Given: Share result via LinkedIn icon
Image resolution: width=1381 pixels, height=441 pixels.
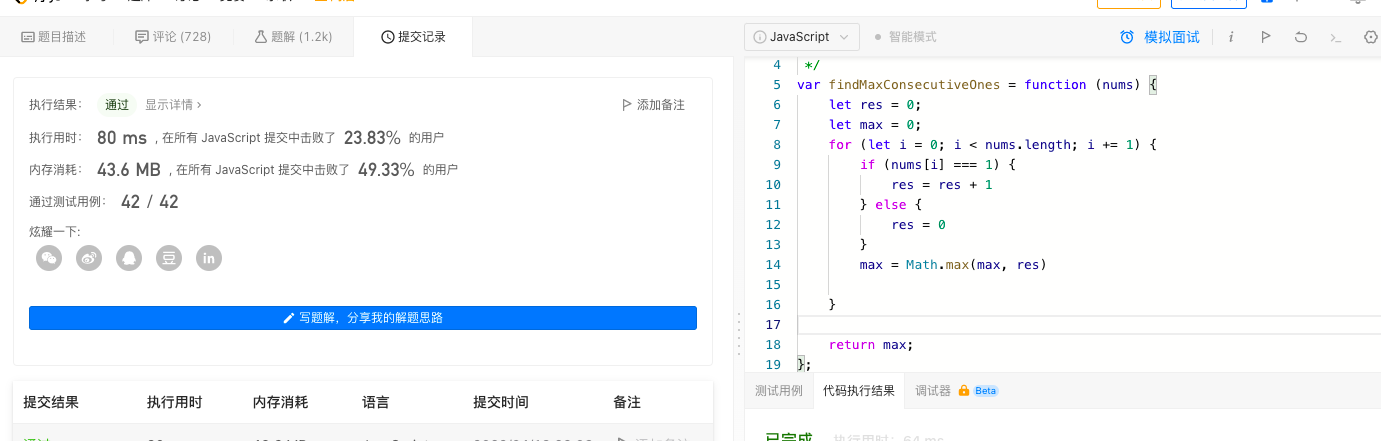Looking at the screenshot, I should coord(209,258).
